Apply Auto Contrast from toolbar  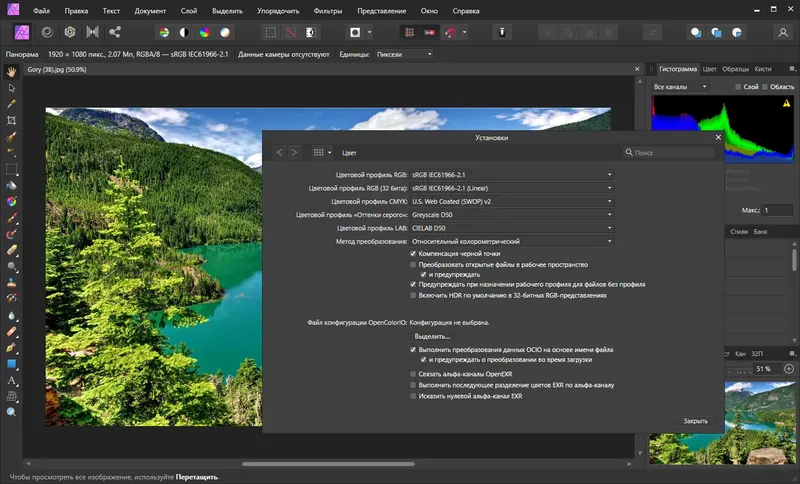pos(184,33)
